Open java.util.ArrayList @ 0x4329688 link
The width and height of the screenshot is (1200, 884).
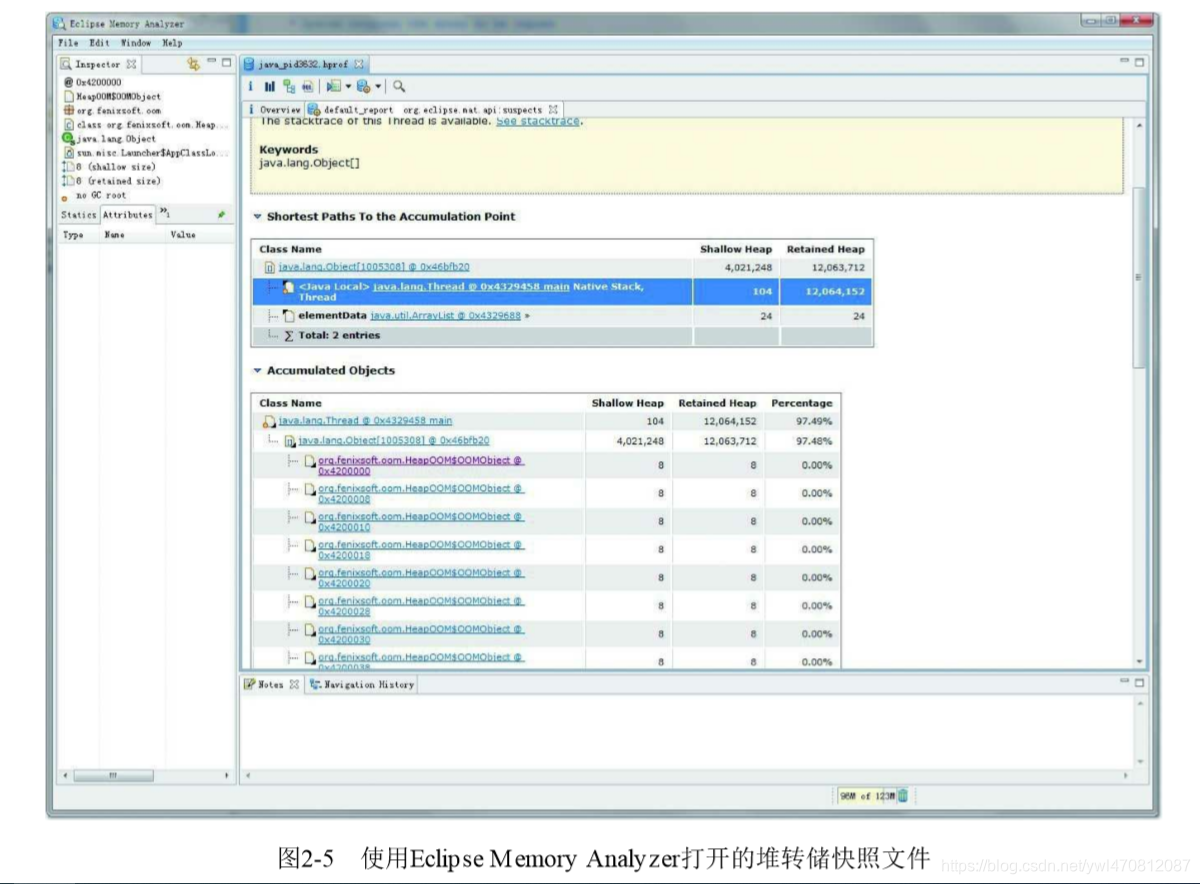(x=445, y=315)
